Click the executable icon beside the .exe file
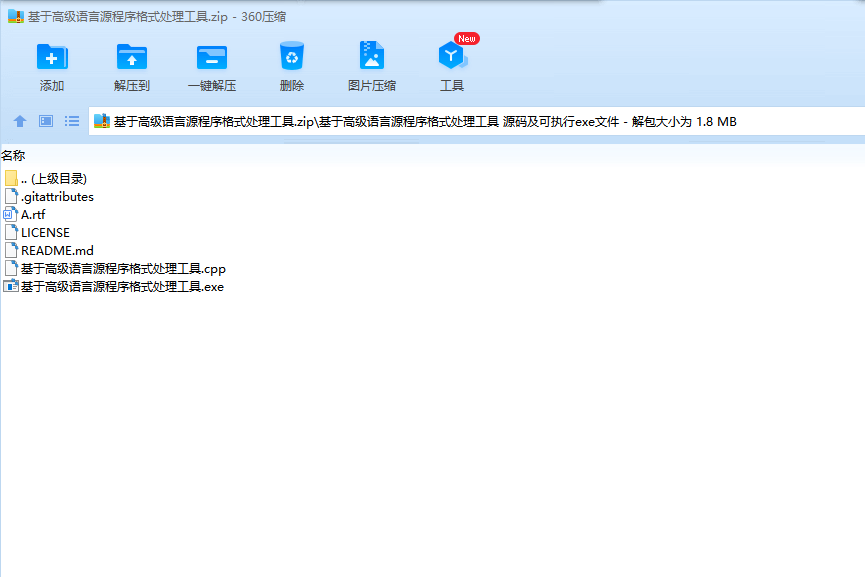 point(11,286)
